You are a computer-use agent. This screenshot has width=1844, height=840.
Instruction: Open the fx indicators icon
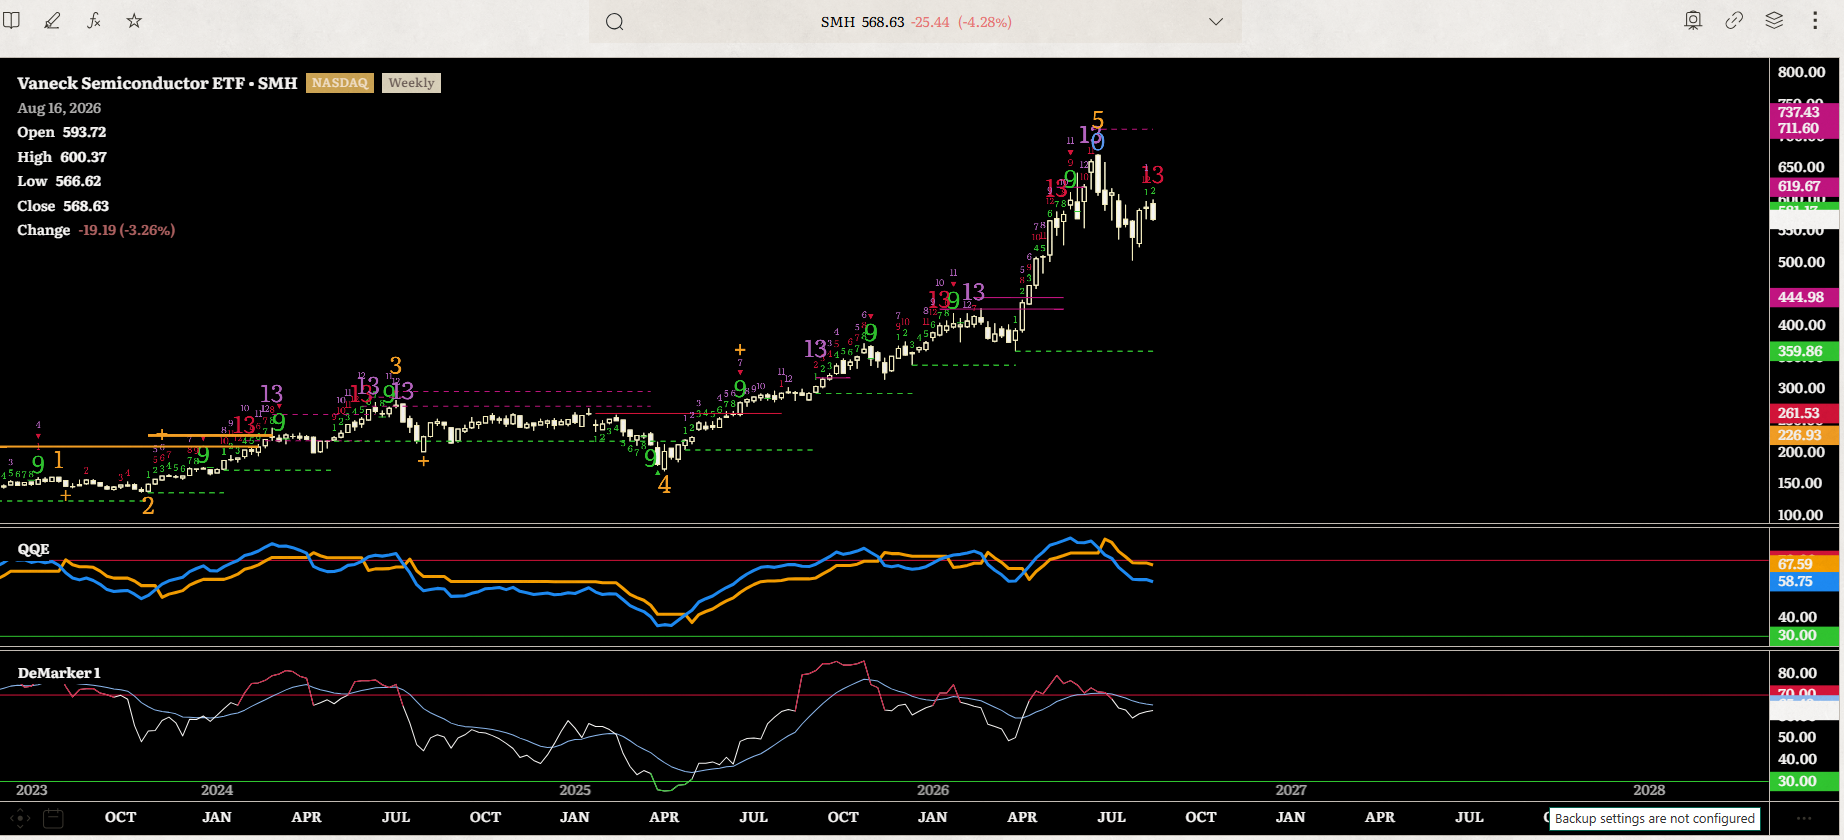pyautogui.click(x=94, y=21)
